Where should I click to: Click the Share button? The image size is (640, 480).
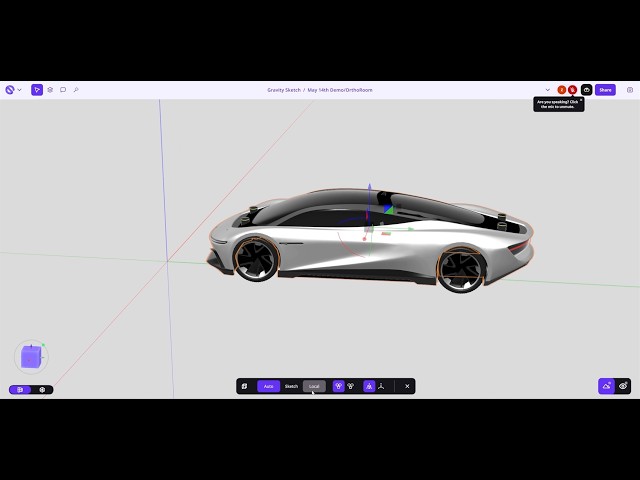pyautogui.click(x=605, y=90)
